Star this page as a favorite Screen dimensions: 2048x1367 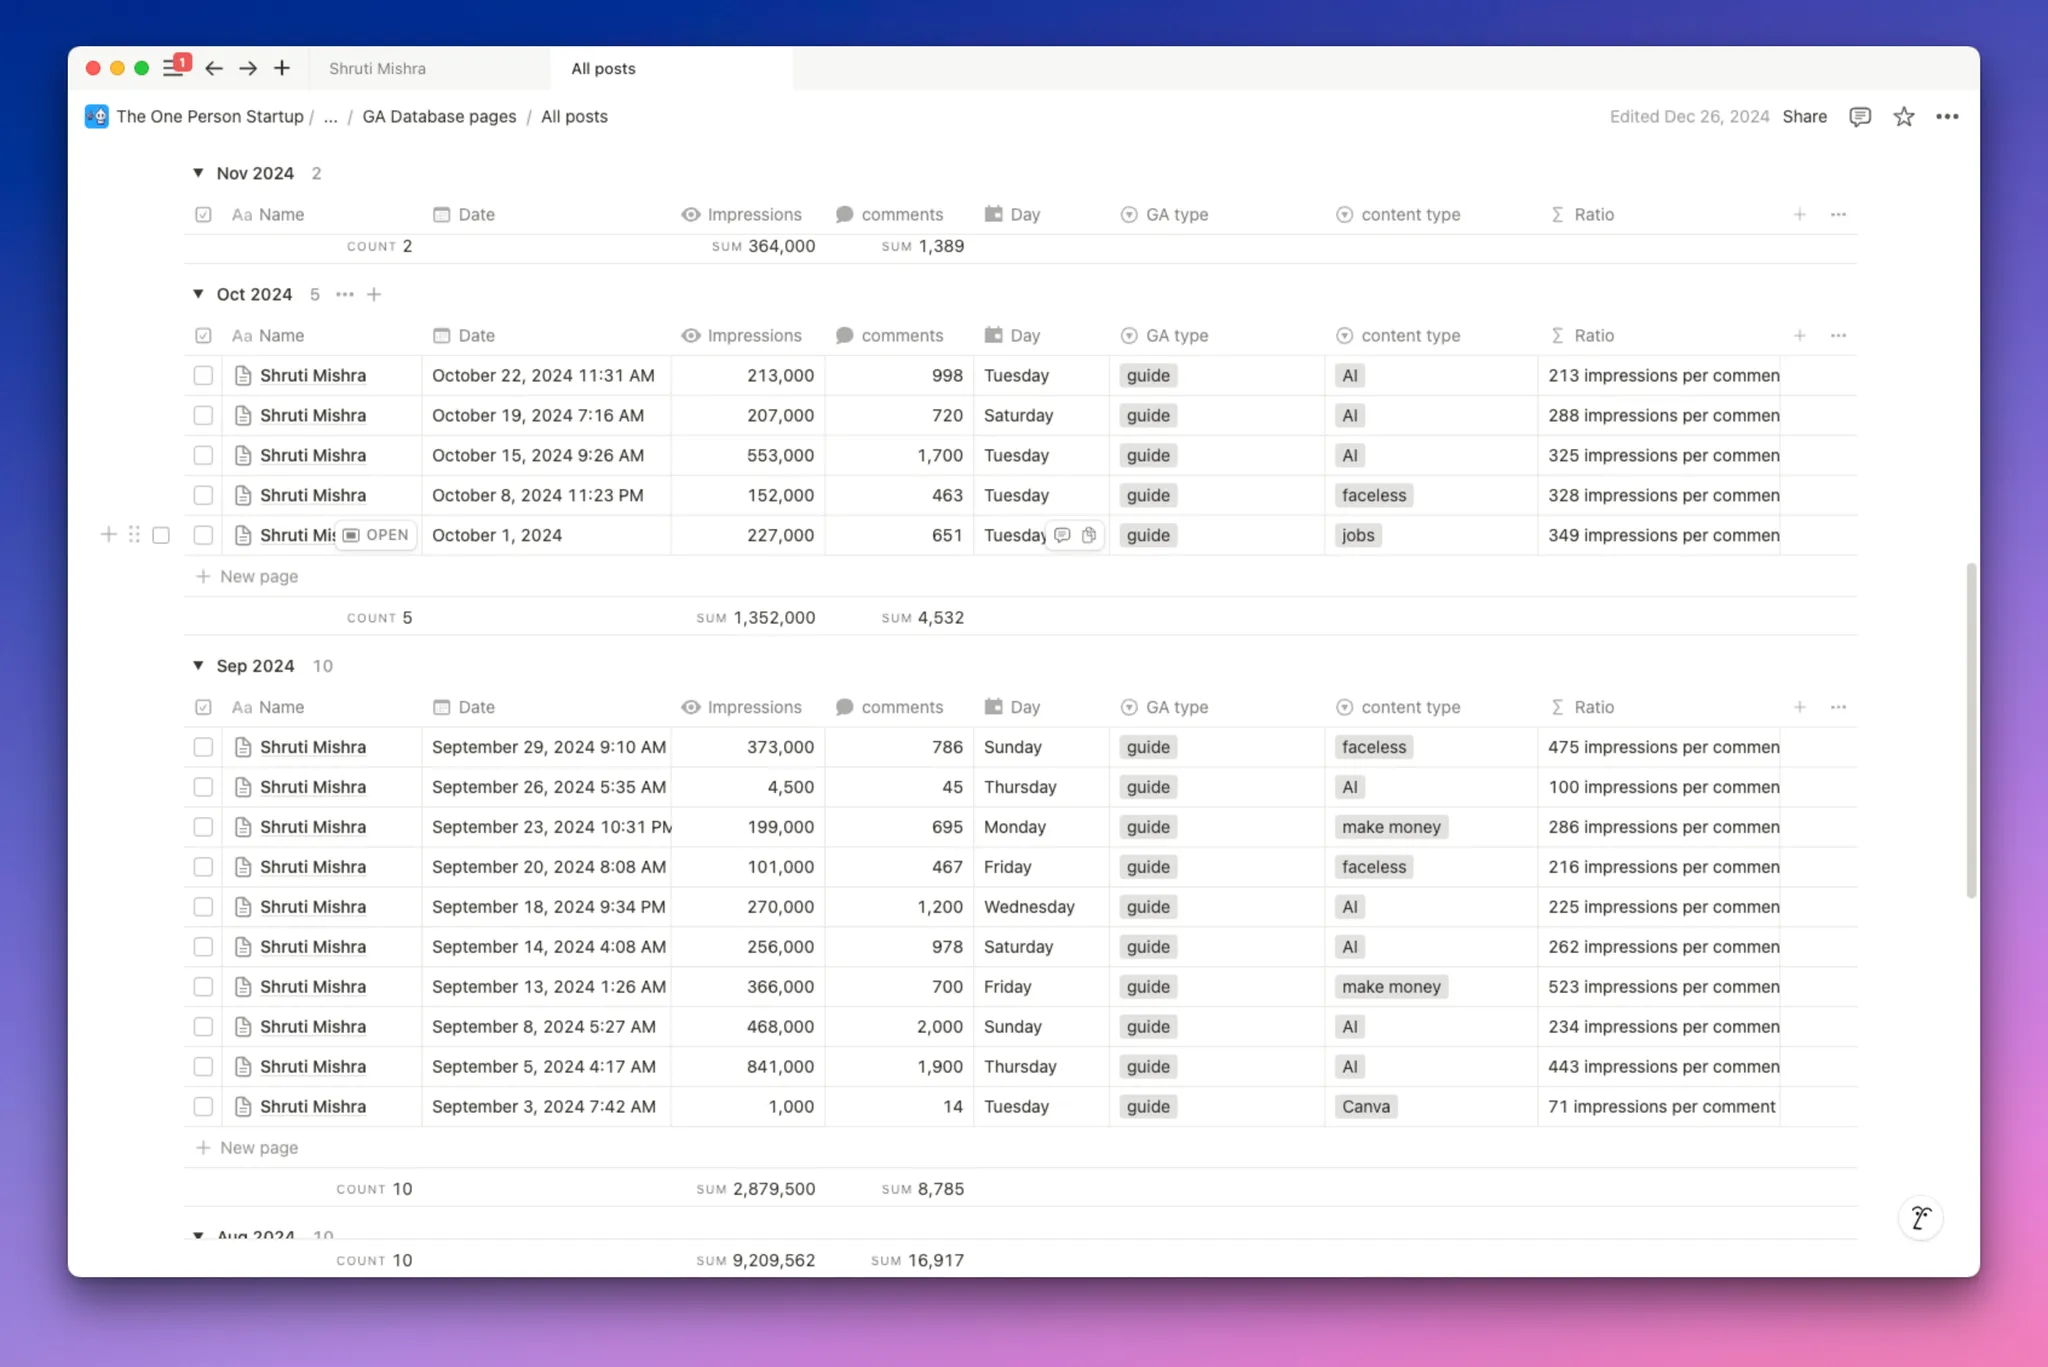(x=1903, y=117)
